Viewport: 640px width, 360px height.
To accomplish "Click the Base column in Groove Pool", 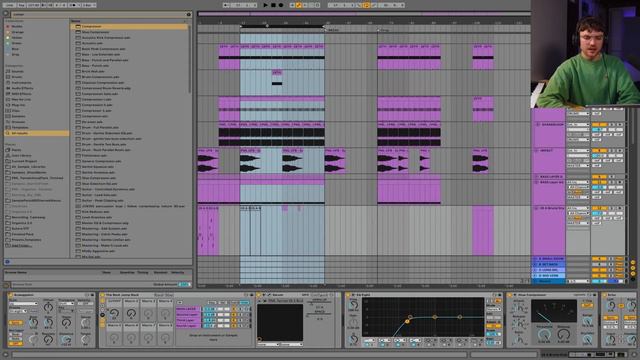I will pyautogui.click(x=106, y=273).
